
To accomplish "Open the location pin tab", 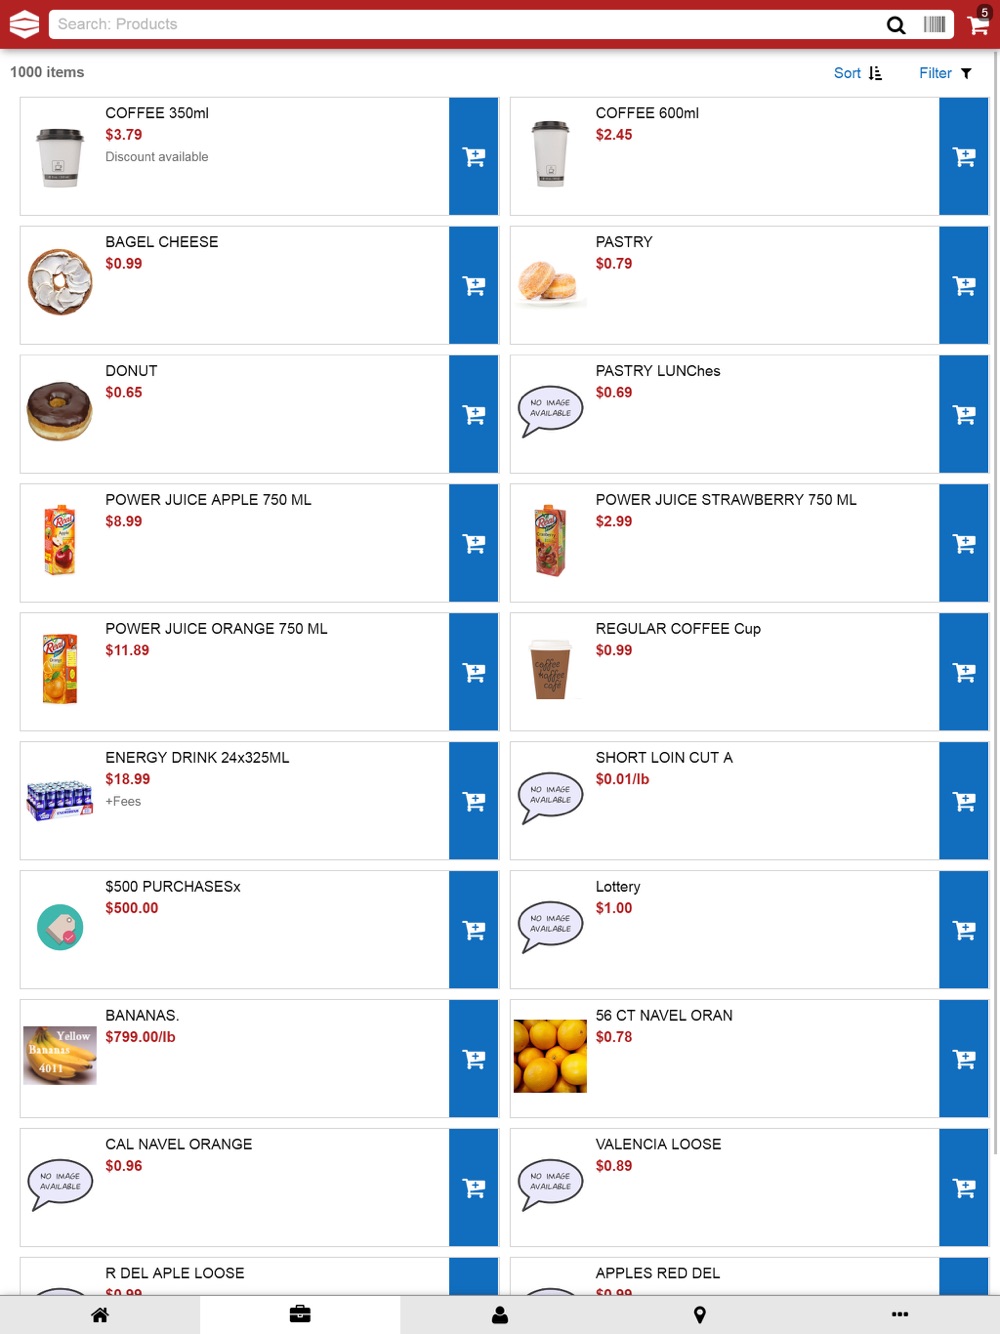I will pyautogui.click(x=700, y=1315).
